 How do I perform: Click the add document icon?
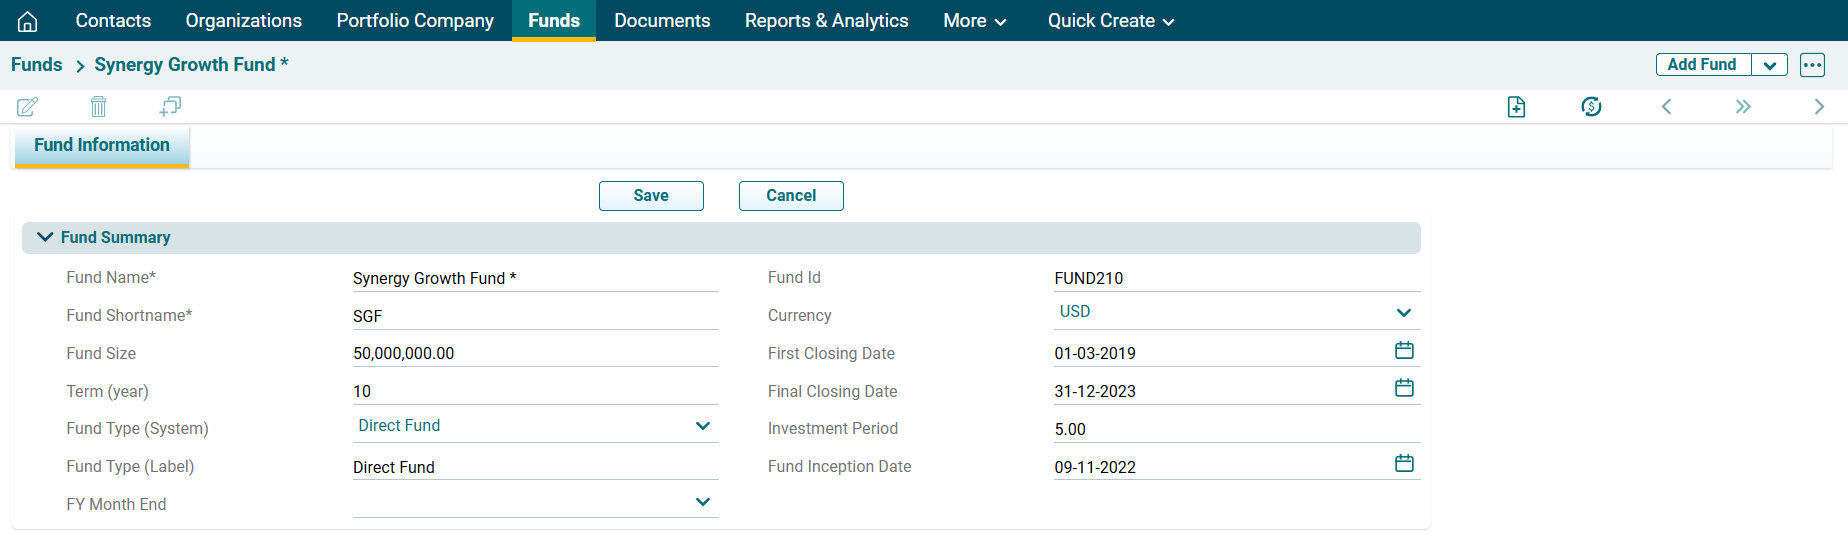click(x=1516, y=107)
